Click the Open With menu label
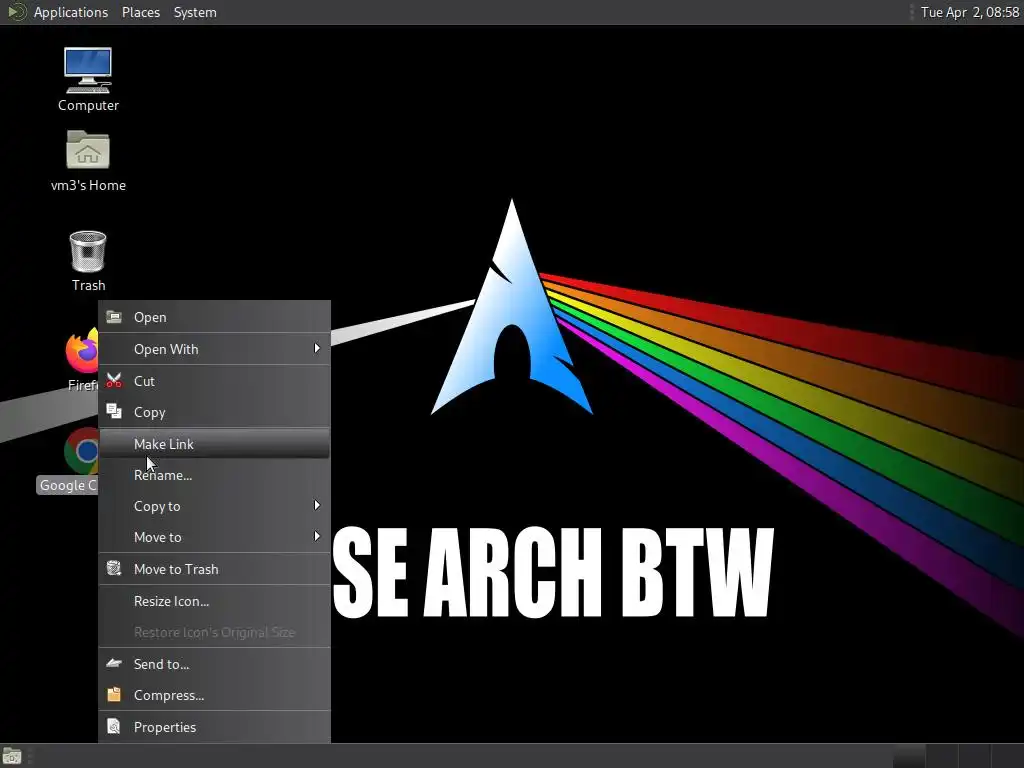 166,349
